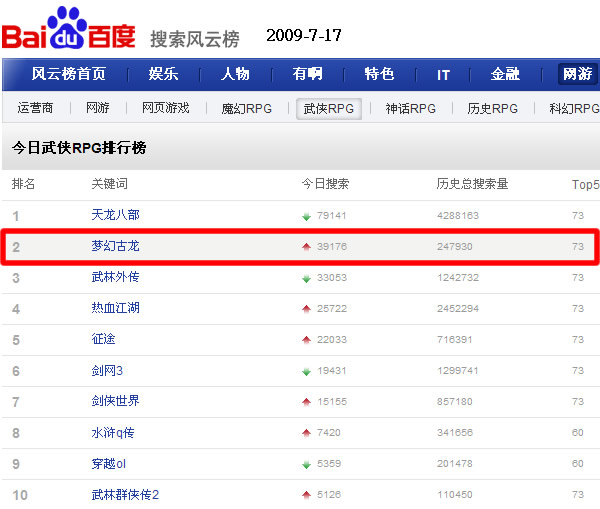Open the 娱乐 navigation item
This screenshot has height=509, width=600.
point(163,74)
